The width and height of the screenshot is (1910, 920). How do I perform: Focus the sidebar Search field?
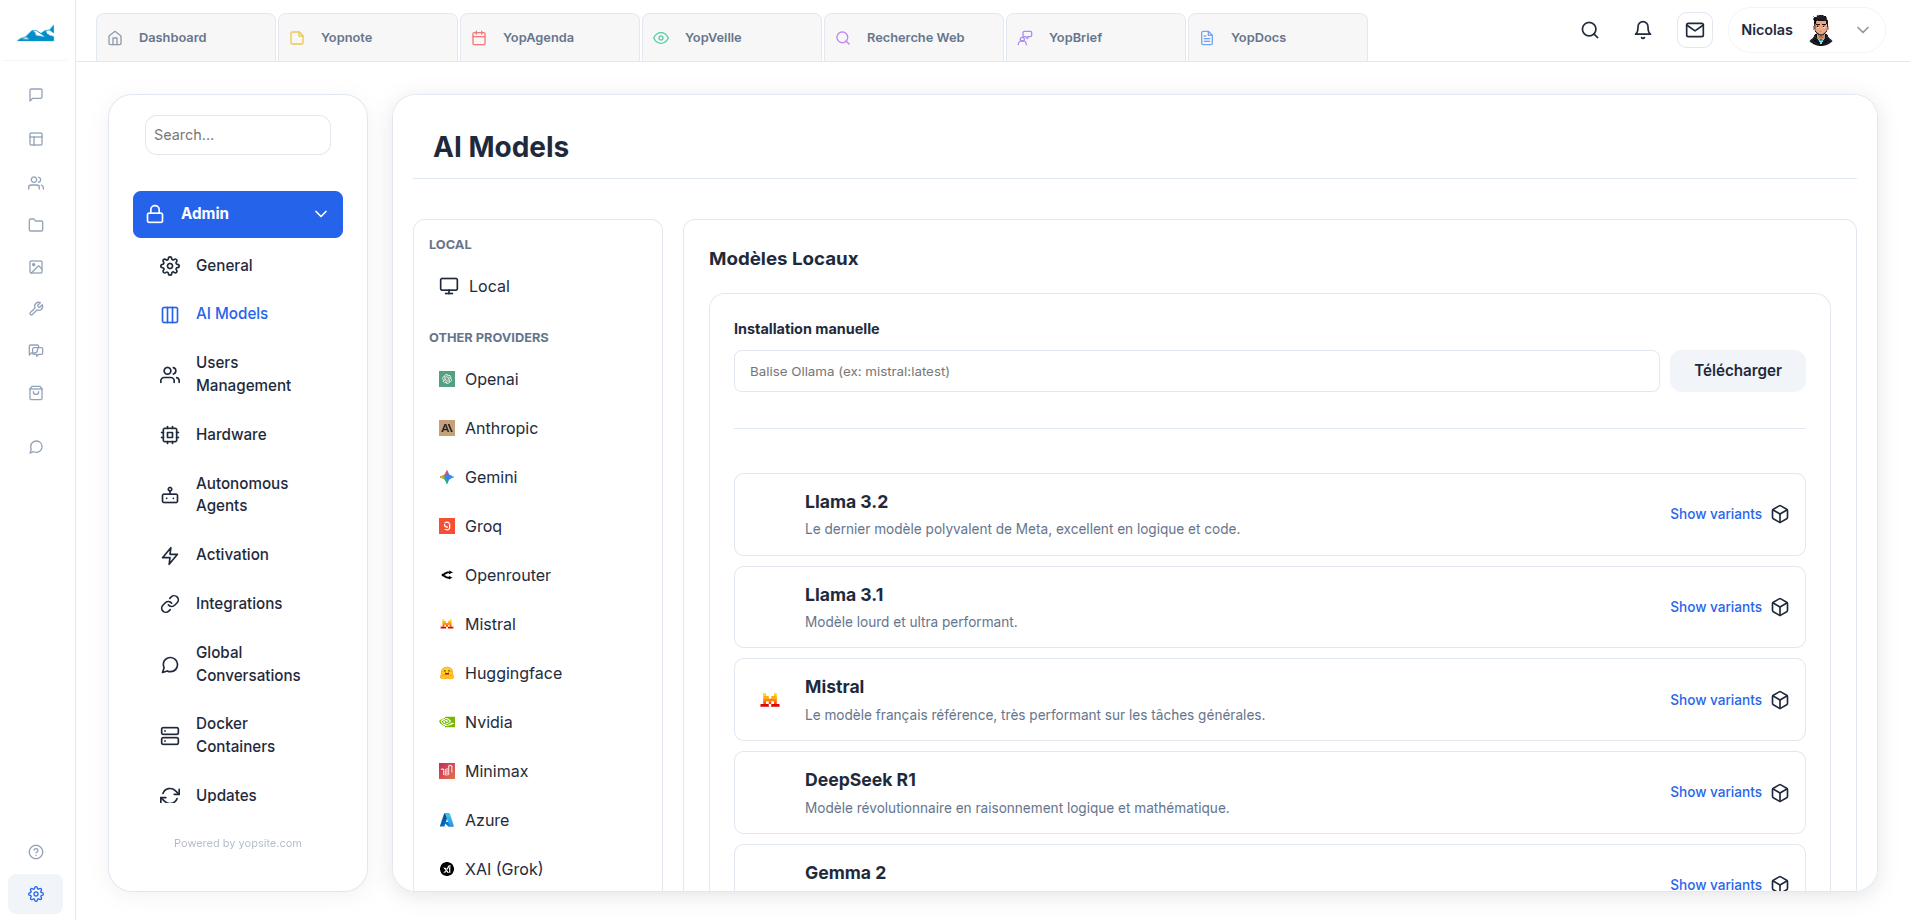(x=238, y=135)
